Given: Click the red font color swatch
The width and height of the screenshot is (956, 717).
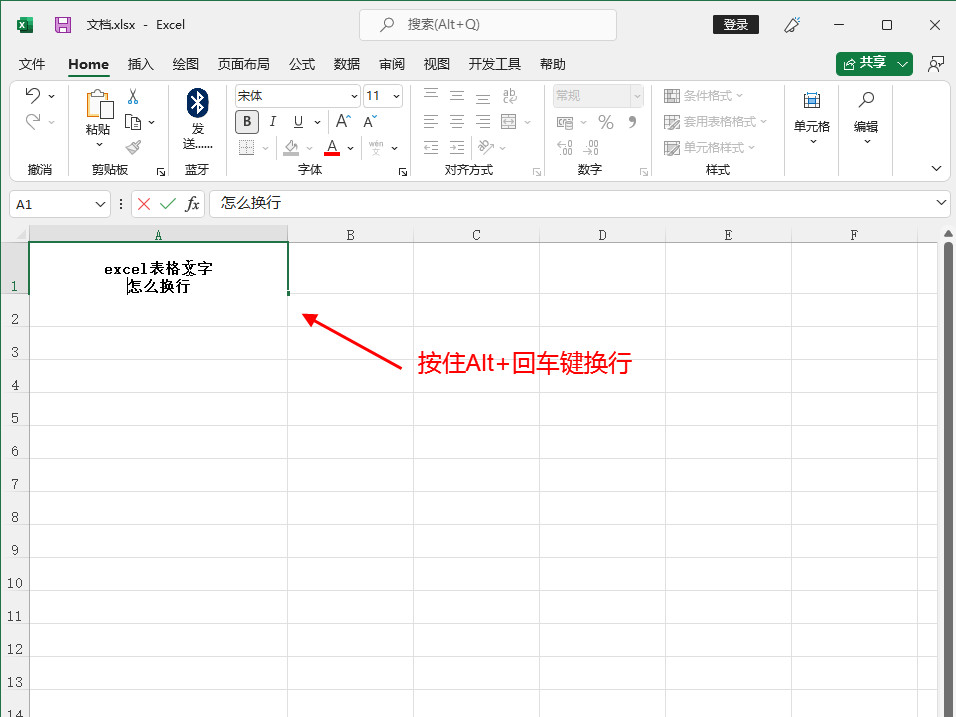Looking at the screenshot, I should pos(332,148).
